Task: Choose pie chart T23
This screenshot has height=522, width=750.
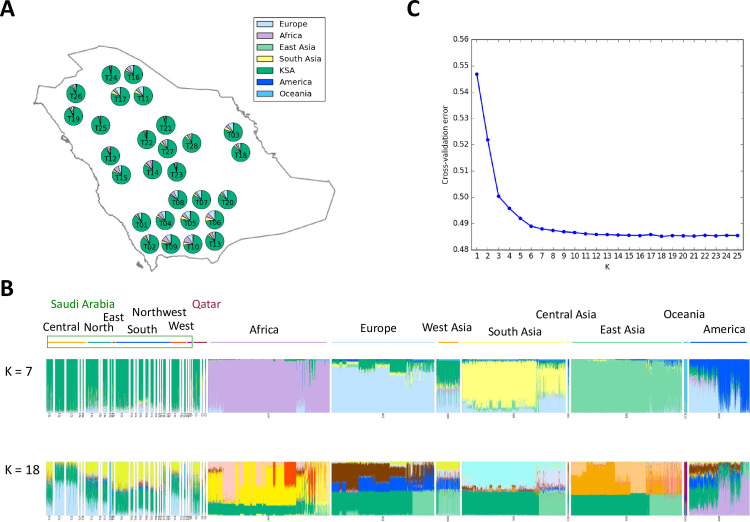Action: pos(176,172)
